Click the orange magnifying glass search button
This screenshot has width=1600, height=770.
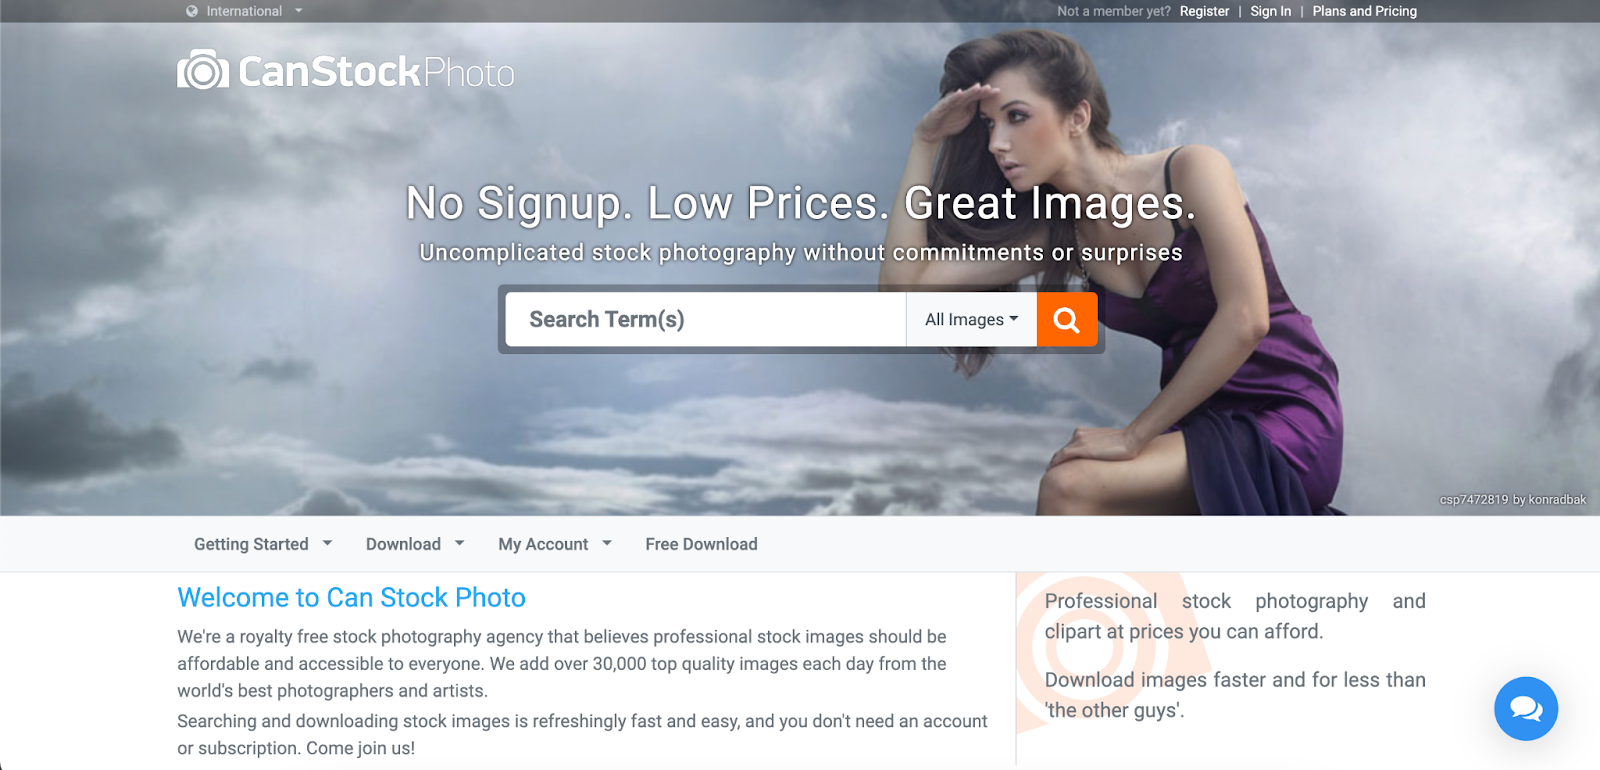[1067, 319]
